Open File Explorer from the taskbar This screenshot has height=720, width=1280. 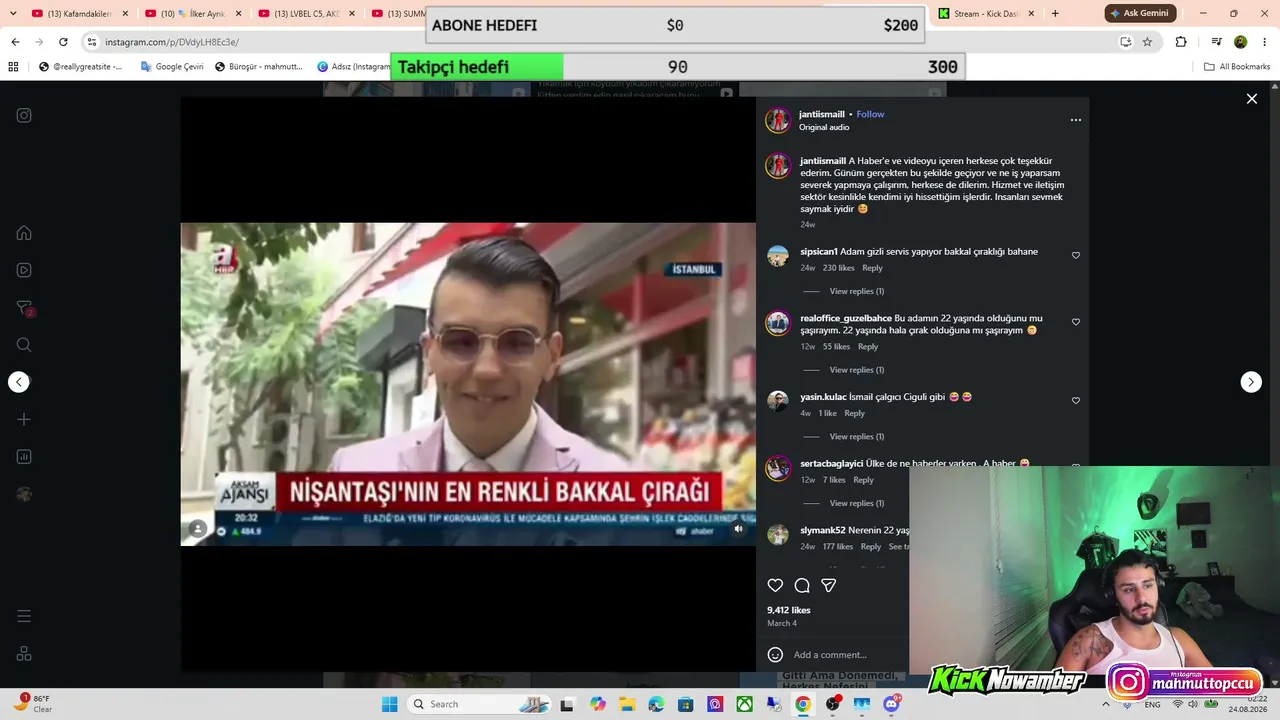tap(627, 704)
